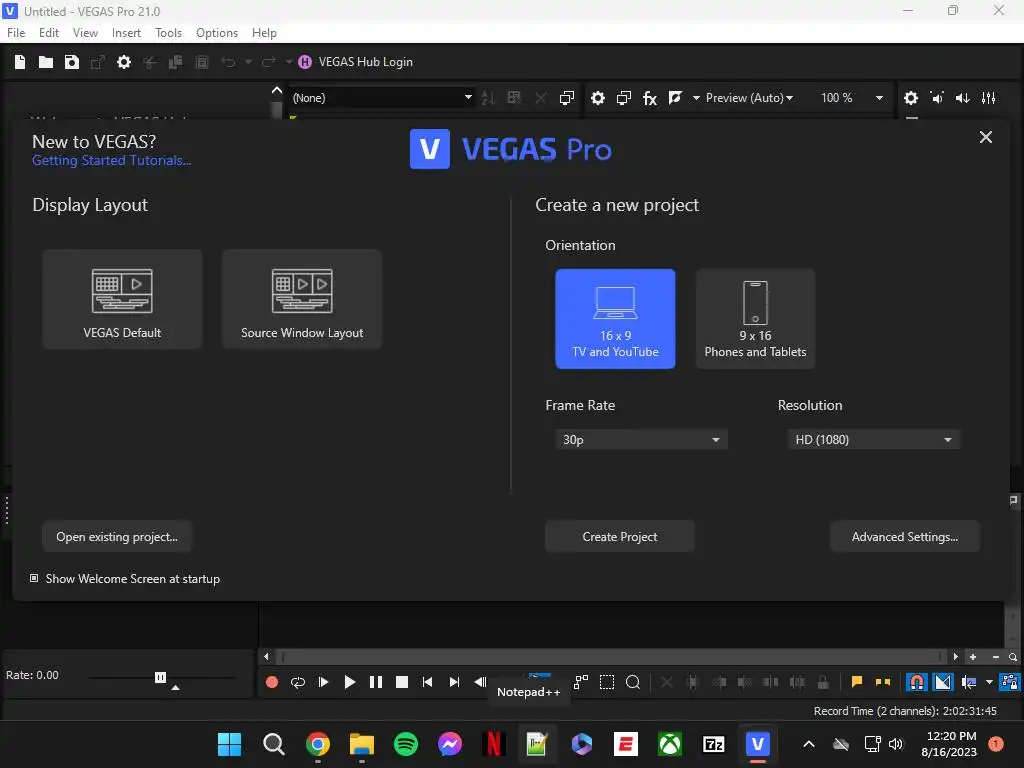Open Advanced Settings
The width and height of the screenshot is (1024, 768).
904,537
